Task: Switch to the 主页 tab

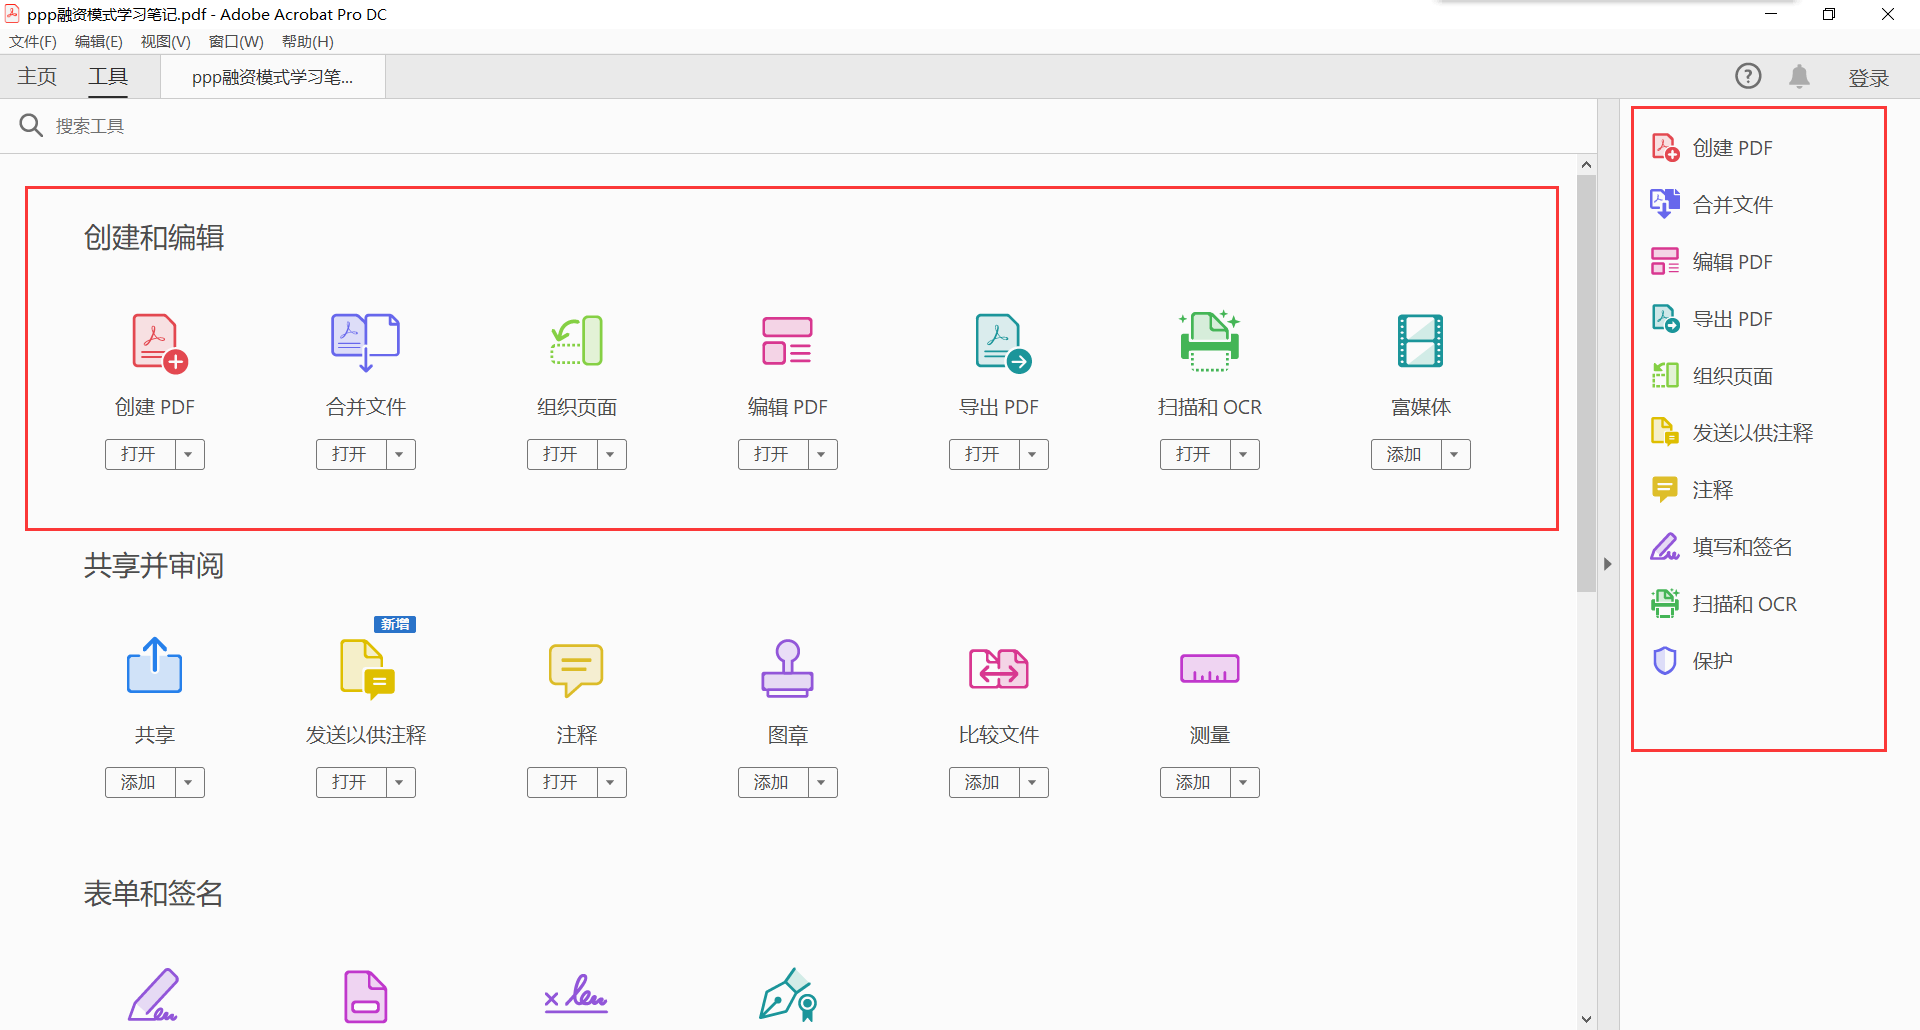Action: 37,77
